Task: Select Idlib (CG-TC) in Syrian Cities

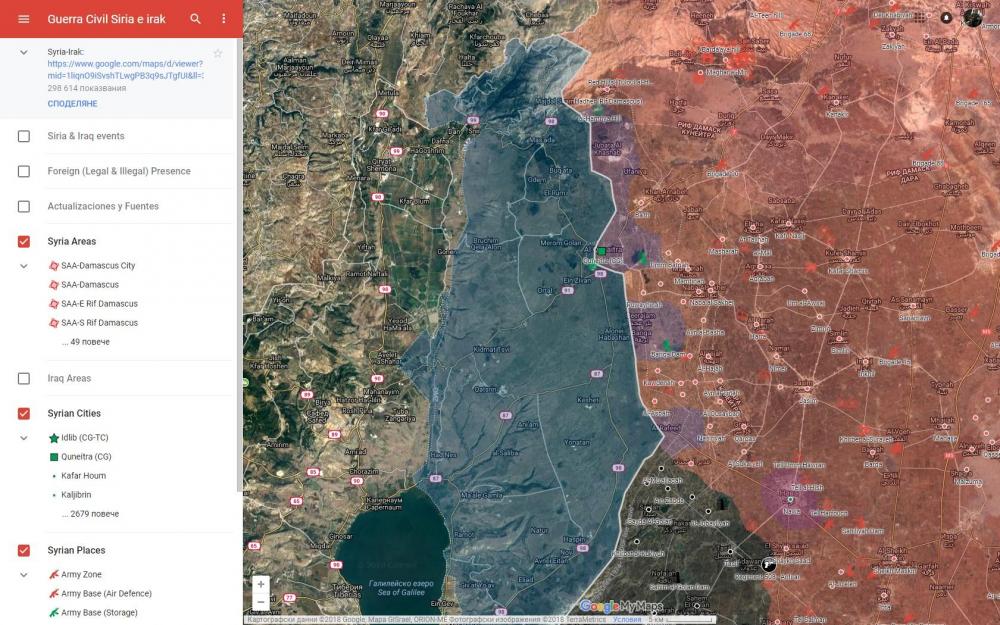Action: (87, 438)
